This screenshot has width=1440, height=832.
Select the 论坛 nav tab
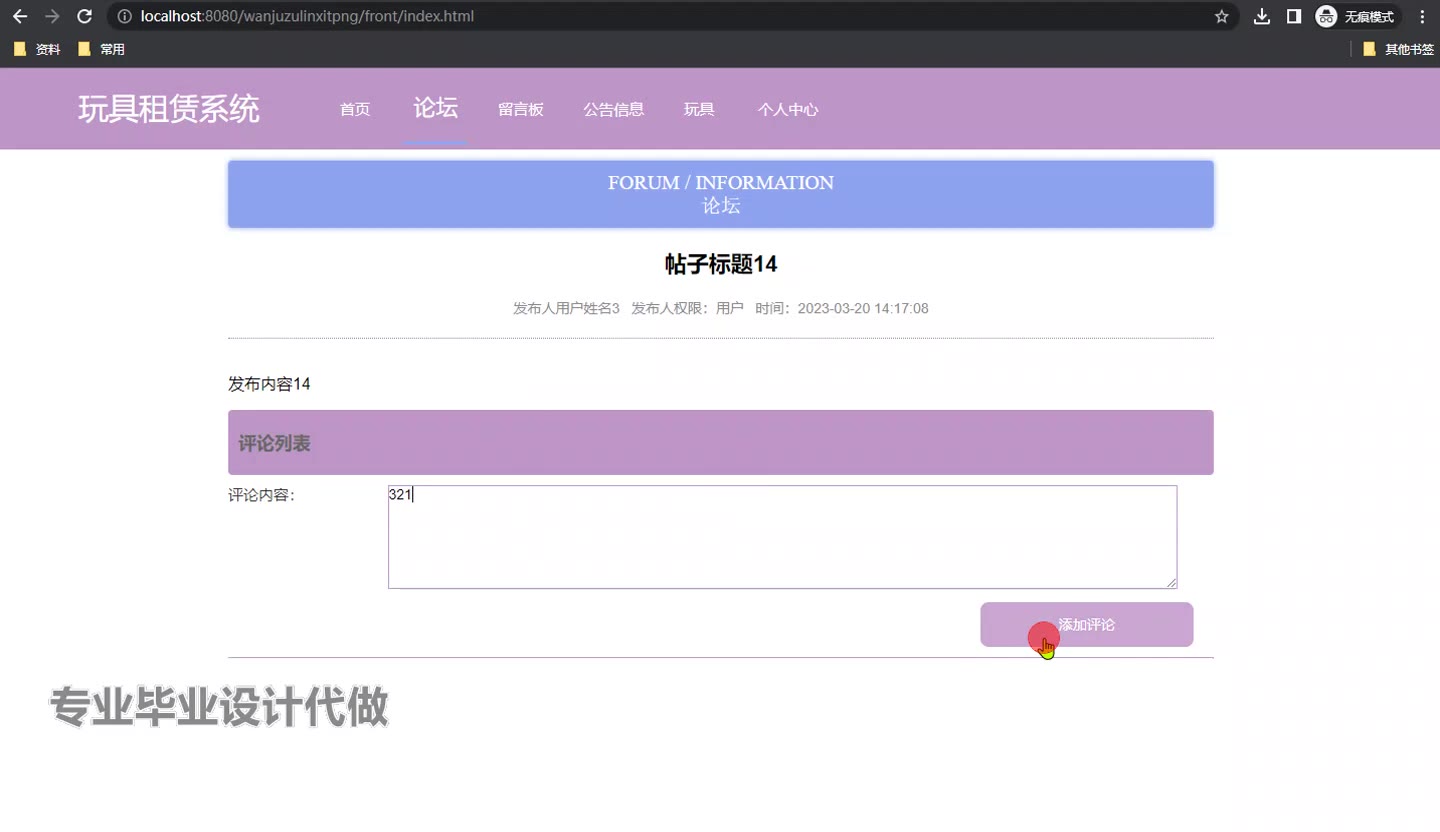(436, 108)
